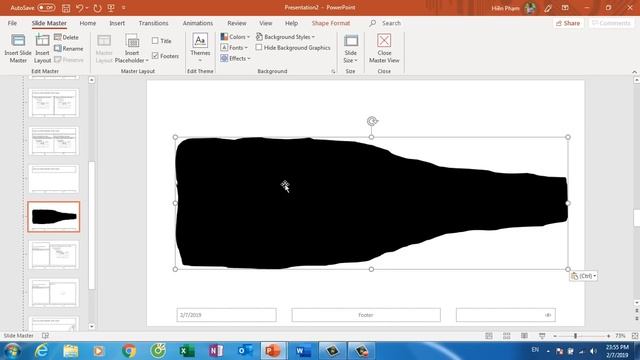Start presentation from beginning icon

point(111,8)
